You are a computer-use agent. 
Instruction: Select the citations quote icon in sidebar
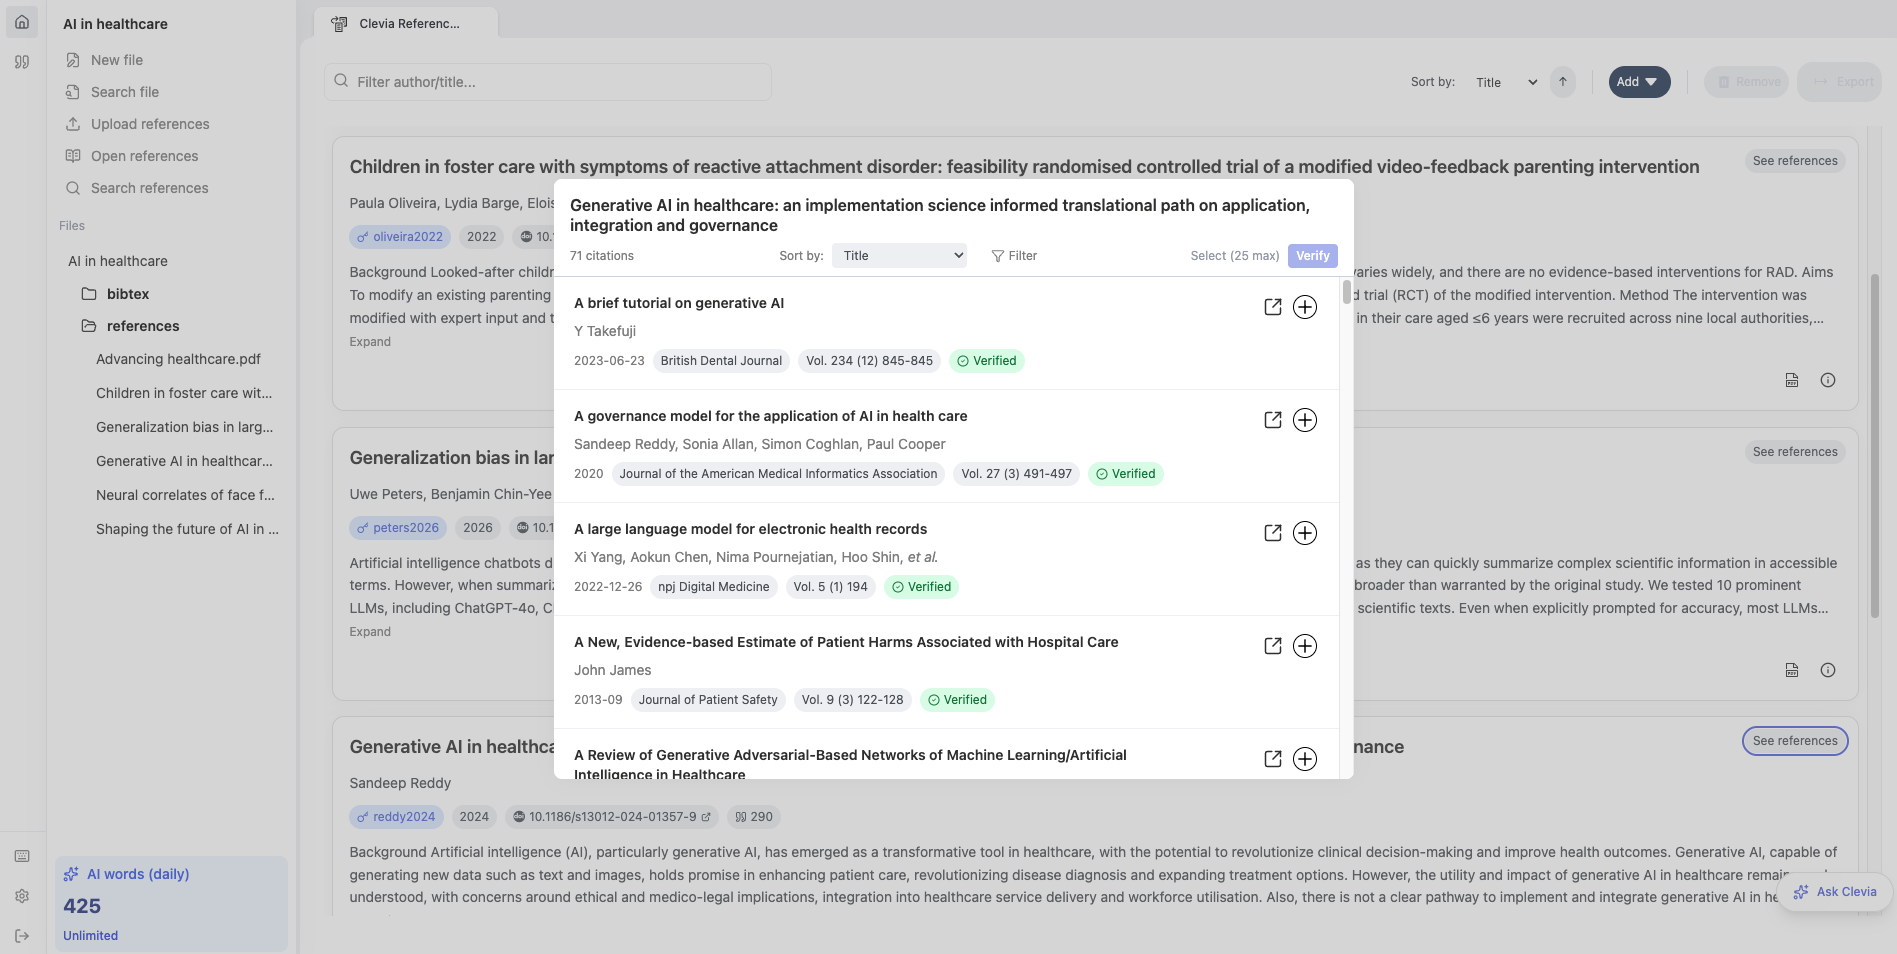(21, 62)
